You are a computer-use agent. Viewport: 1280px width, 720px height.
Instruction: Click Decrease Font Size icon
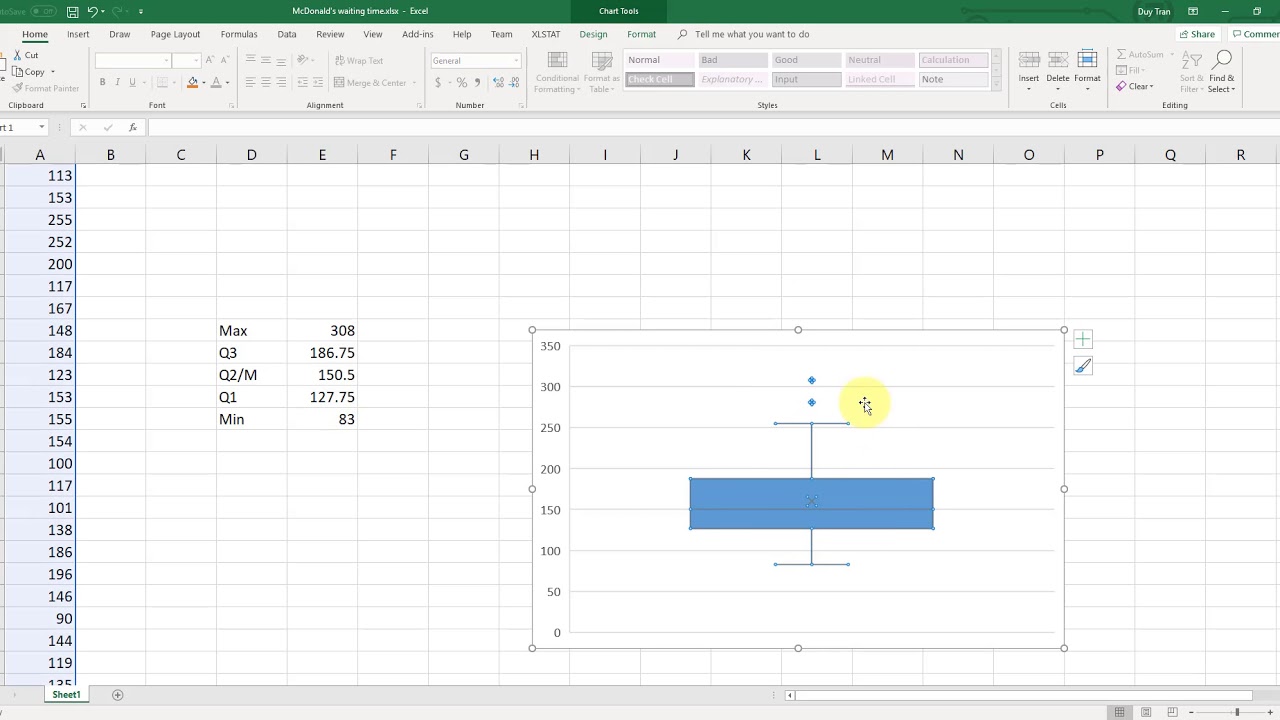226,61
